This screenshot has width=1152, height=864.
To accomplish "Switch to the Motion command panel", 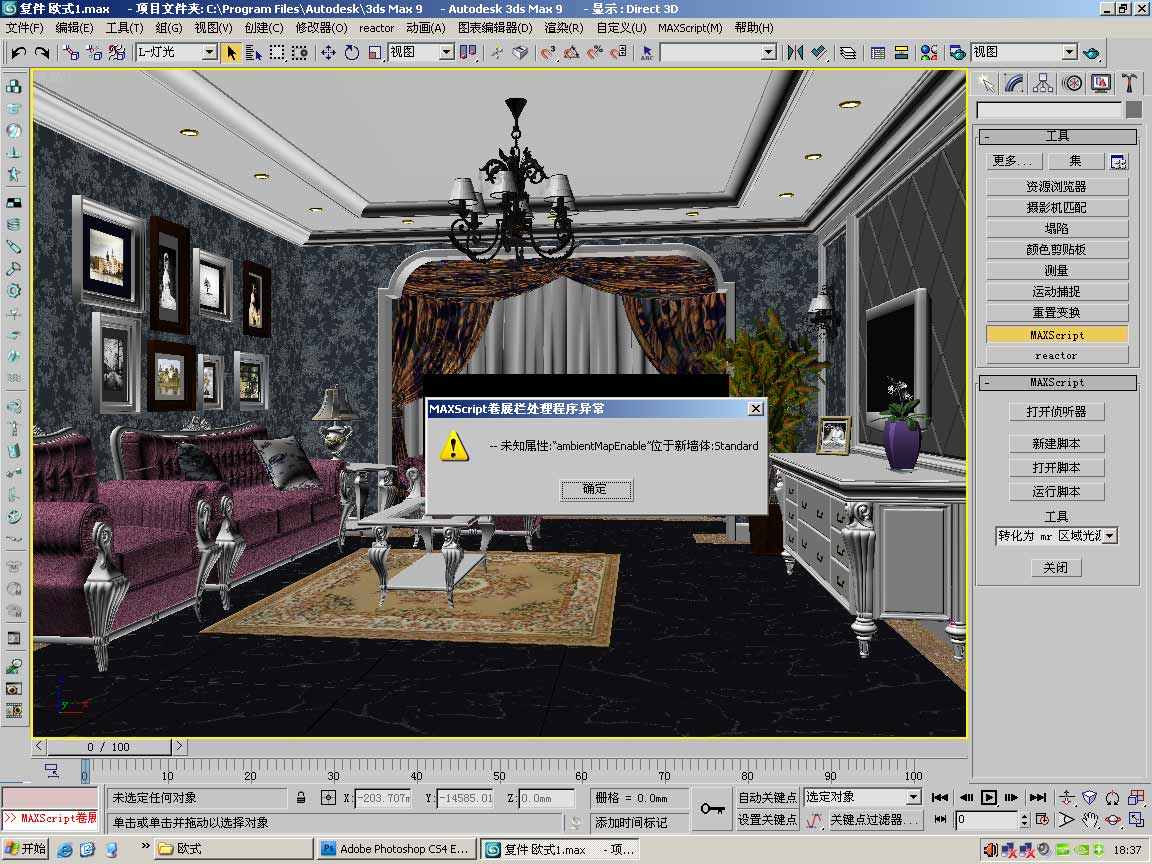I will 1072,83.
